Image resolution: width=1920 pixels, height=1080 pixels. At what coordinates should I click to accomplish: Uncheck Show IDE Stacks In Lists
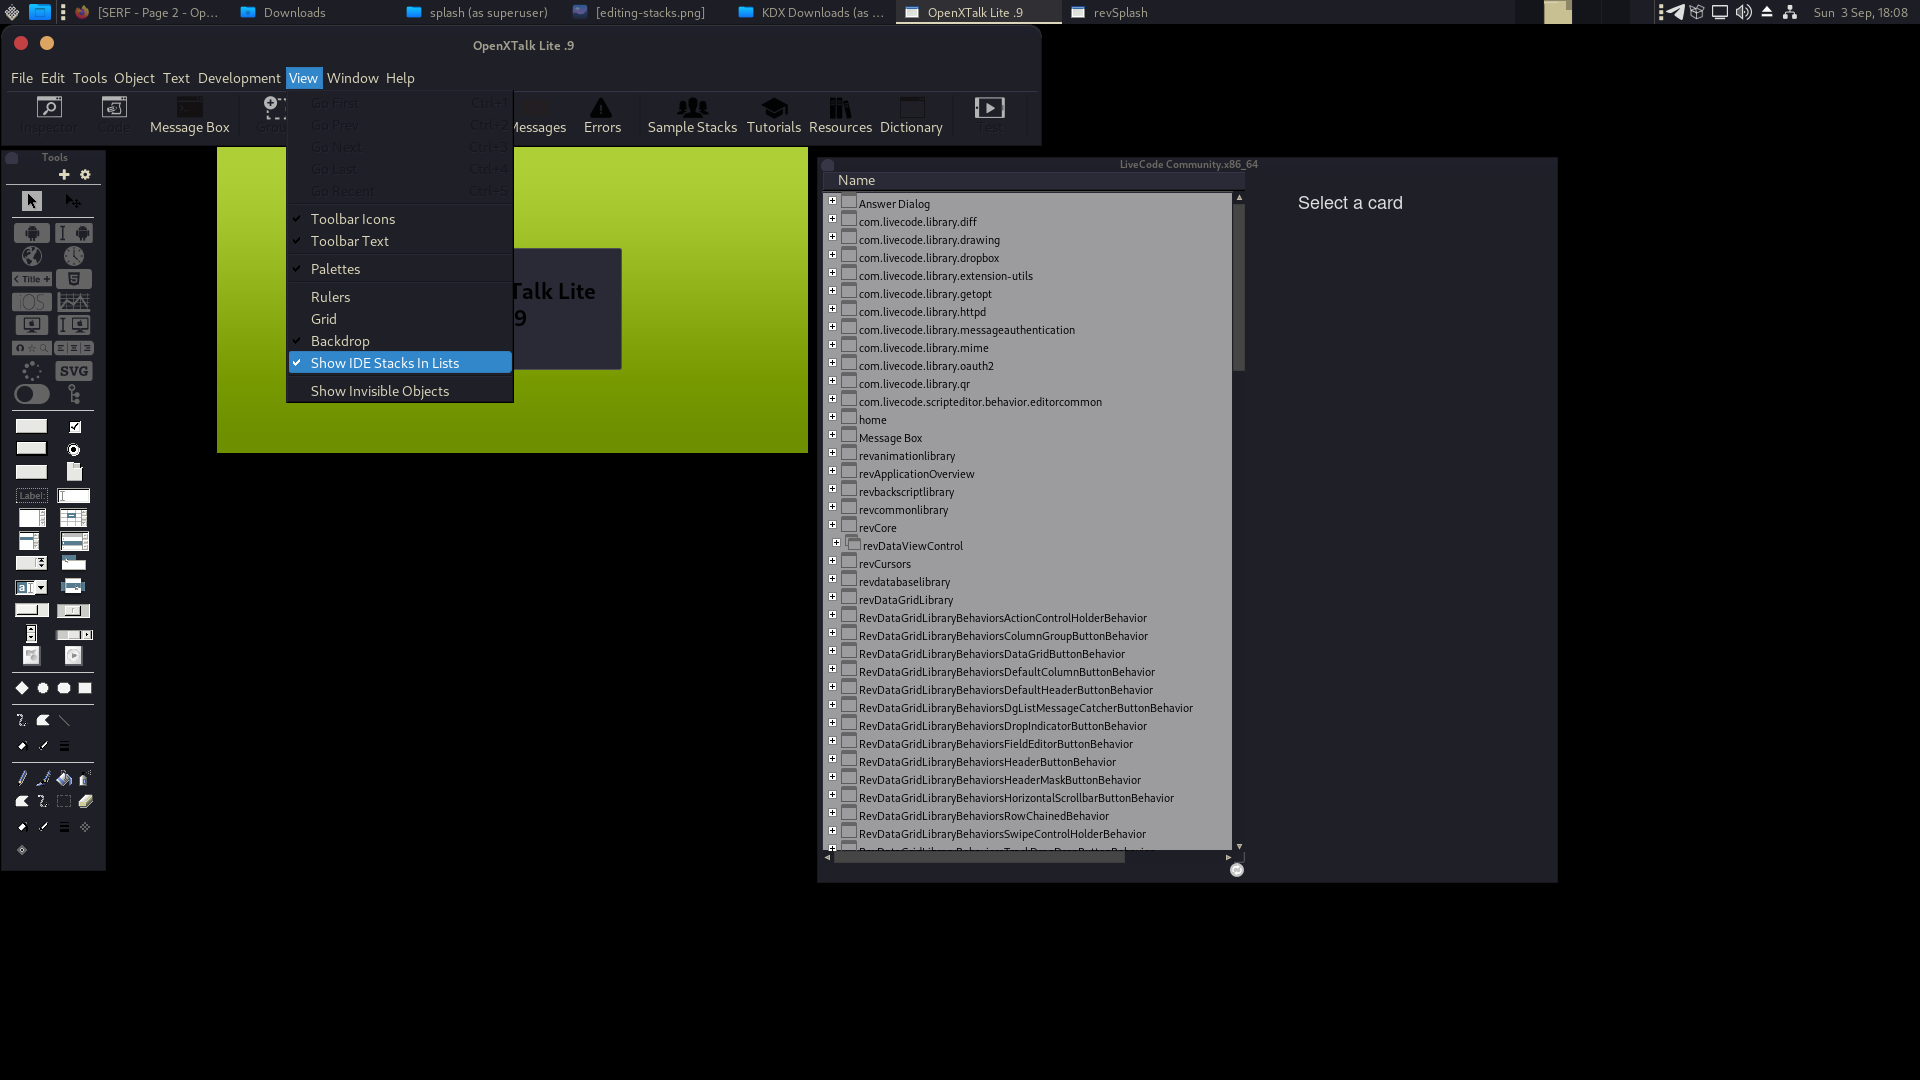tap(400, 363)
